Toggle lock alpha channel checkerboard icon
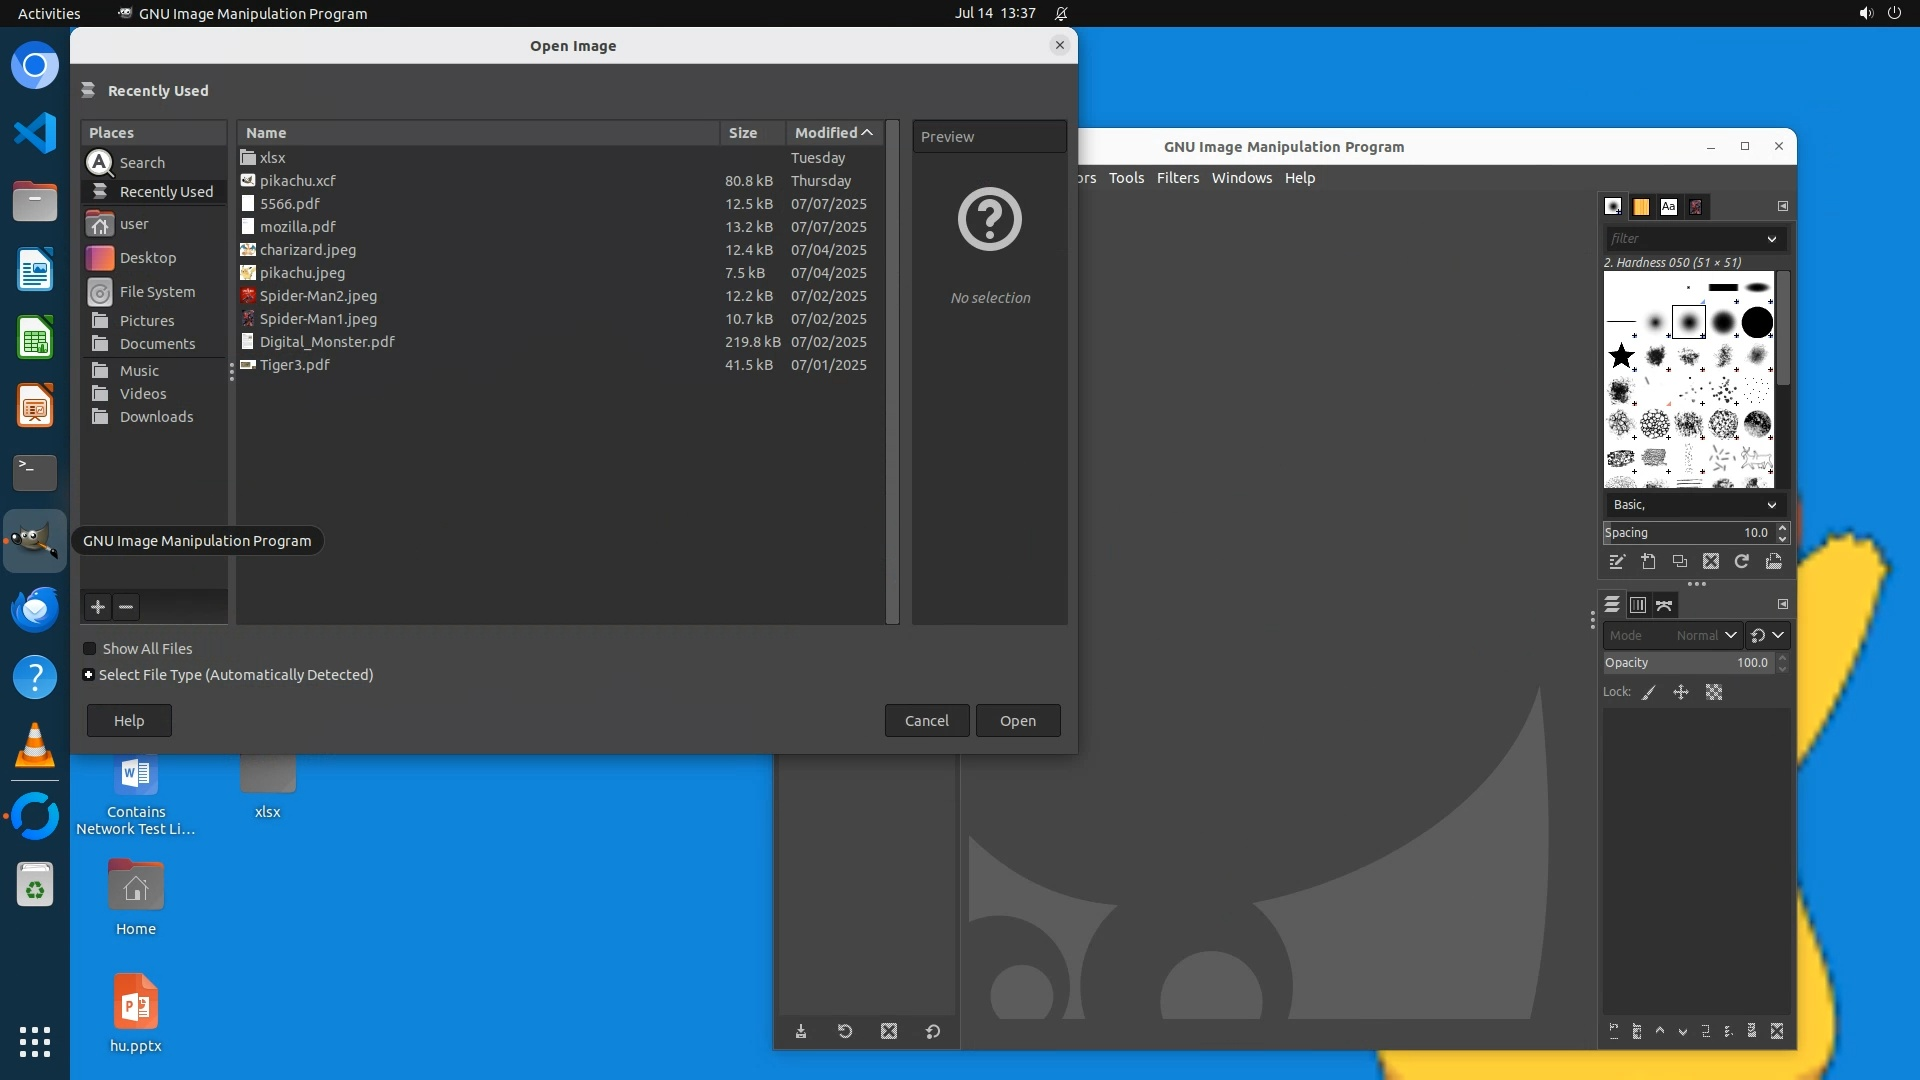 pos(1714,692)
